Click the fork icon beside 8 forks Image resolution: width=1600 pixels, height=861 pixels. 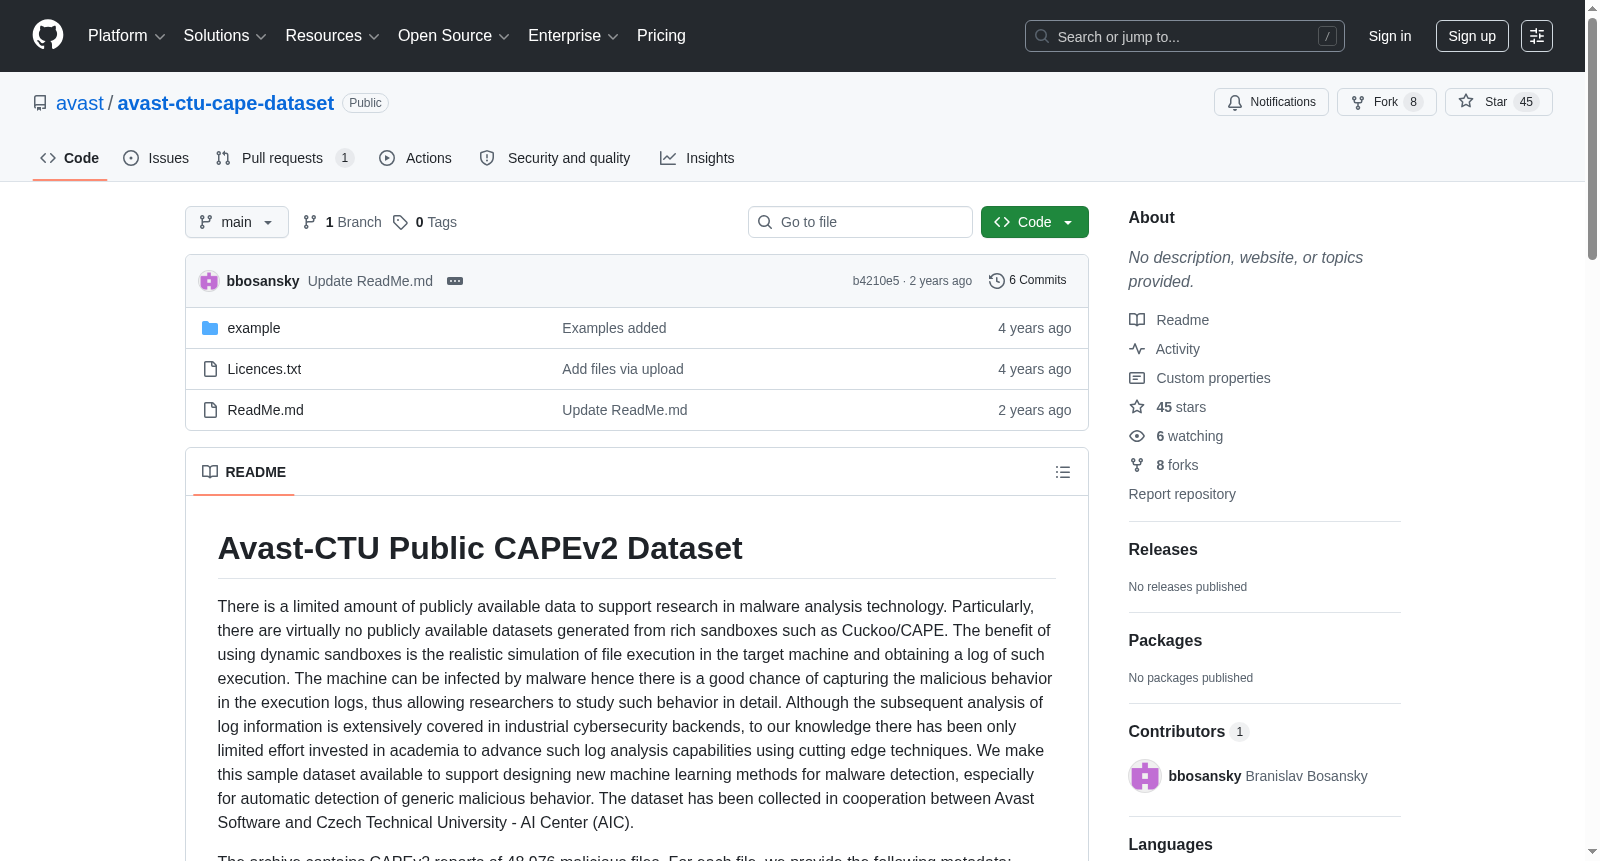coord(1137,465)
